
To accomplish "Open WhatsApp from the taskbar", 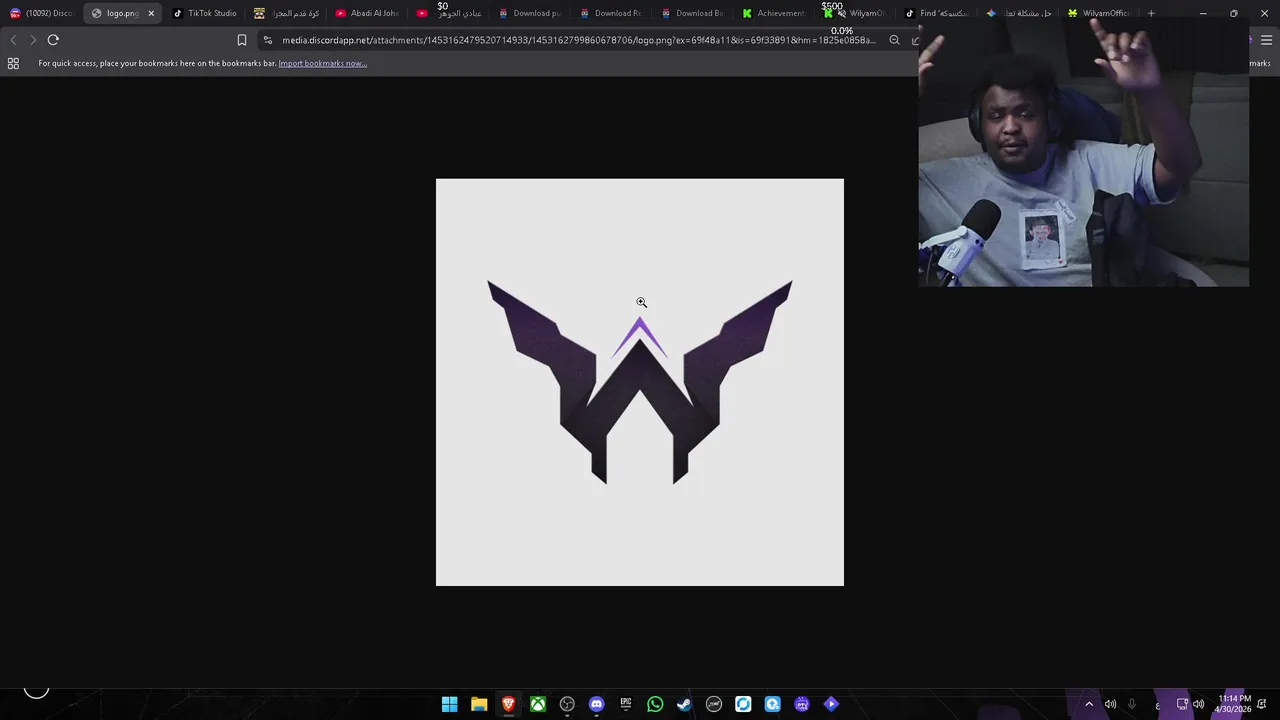I will coord(655,704).
